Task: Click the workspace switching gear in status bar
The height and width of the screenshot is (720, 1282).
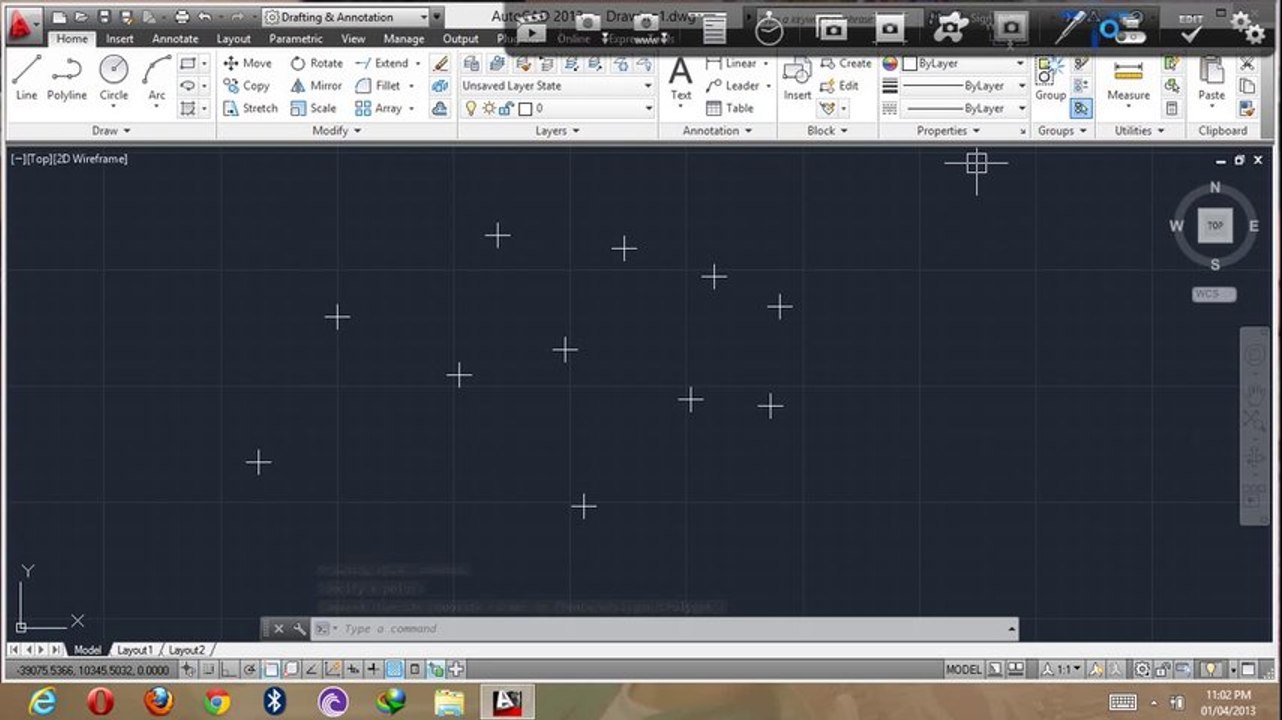Action: [1142, 669]
